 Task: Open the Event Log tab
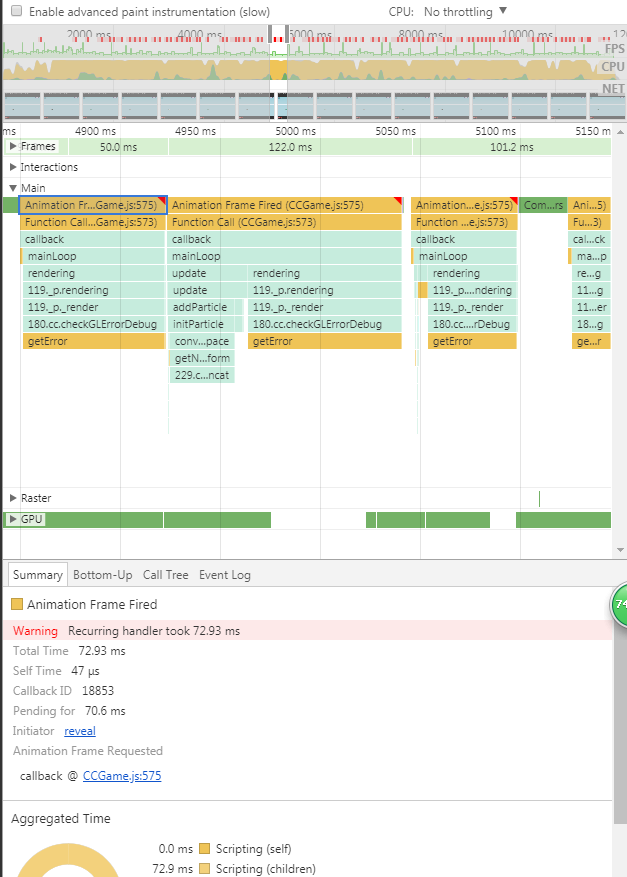(224, 574)
